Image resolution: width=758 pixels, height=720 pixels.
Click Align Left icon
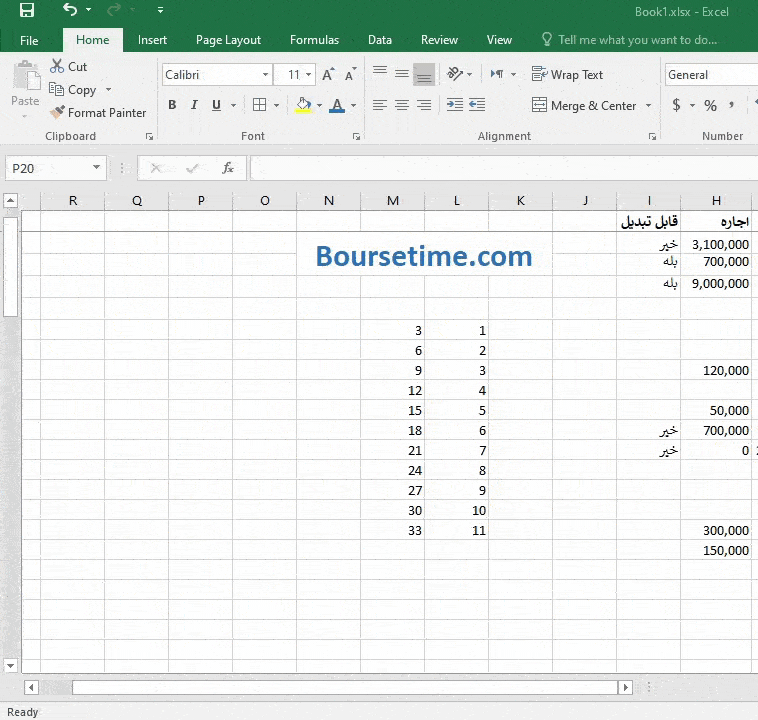380,105
